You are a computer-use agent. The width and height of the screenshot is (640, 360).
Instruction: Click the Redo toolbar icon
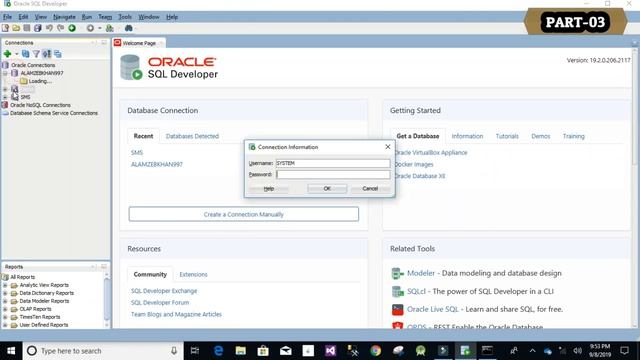[60, 28]
